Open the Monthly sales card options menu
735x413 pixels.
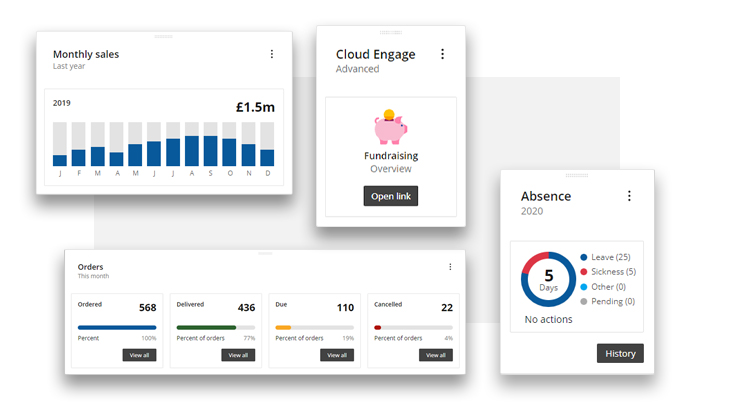(272, 54)
